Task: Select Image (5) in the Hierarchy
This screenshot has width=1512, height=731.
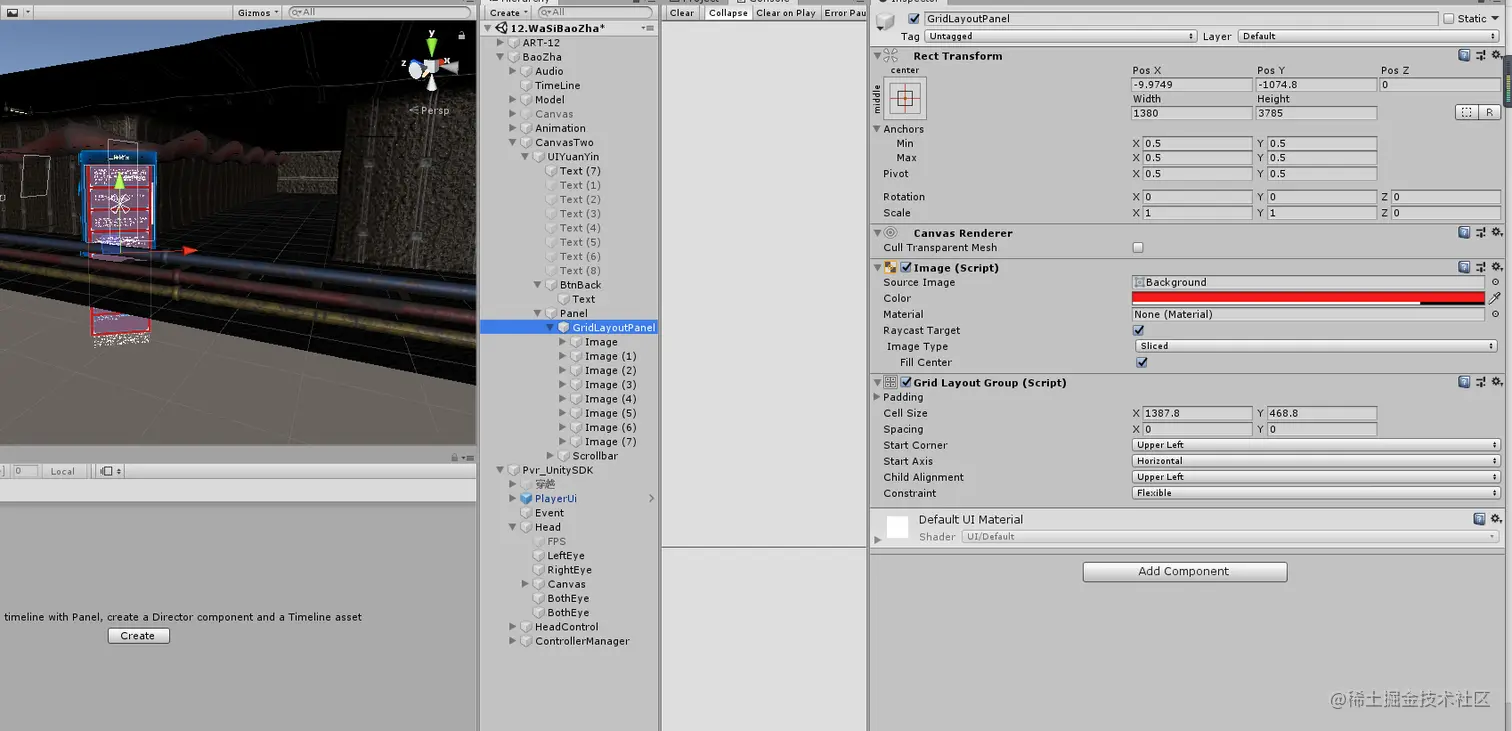Action: click(x=610, y=413)
